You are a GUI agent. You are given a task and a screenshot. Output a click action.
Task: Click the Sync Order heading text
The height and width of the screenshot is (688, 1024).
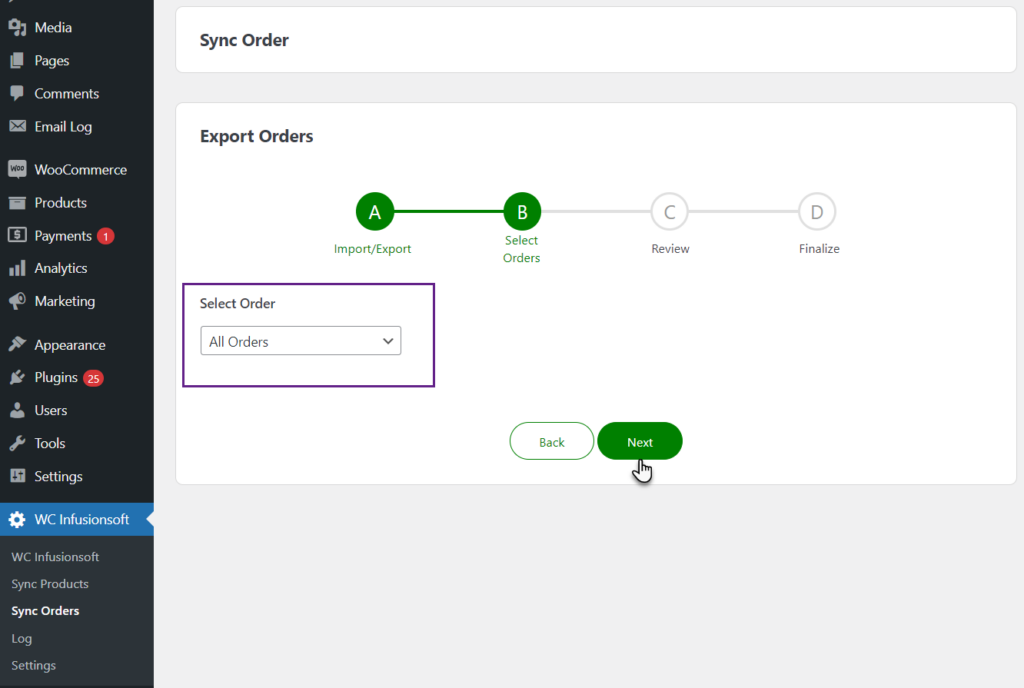244,40
